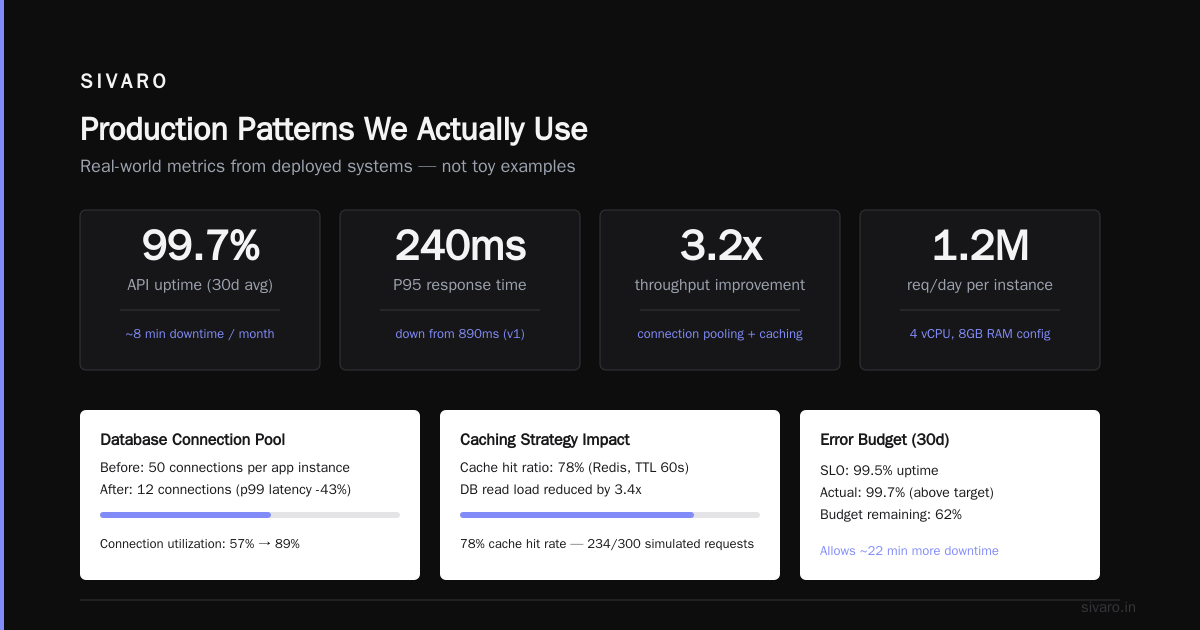
Task: Click the "down from 890ms (v1)" note
Action: pyautogui.click(x=460, y=334)
